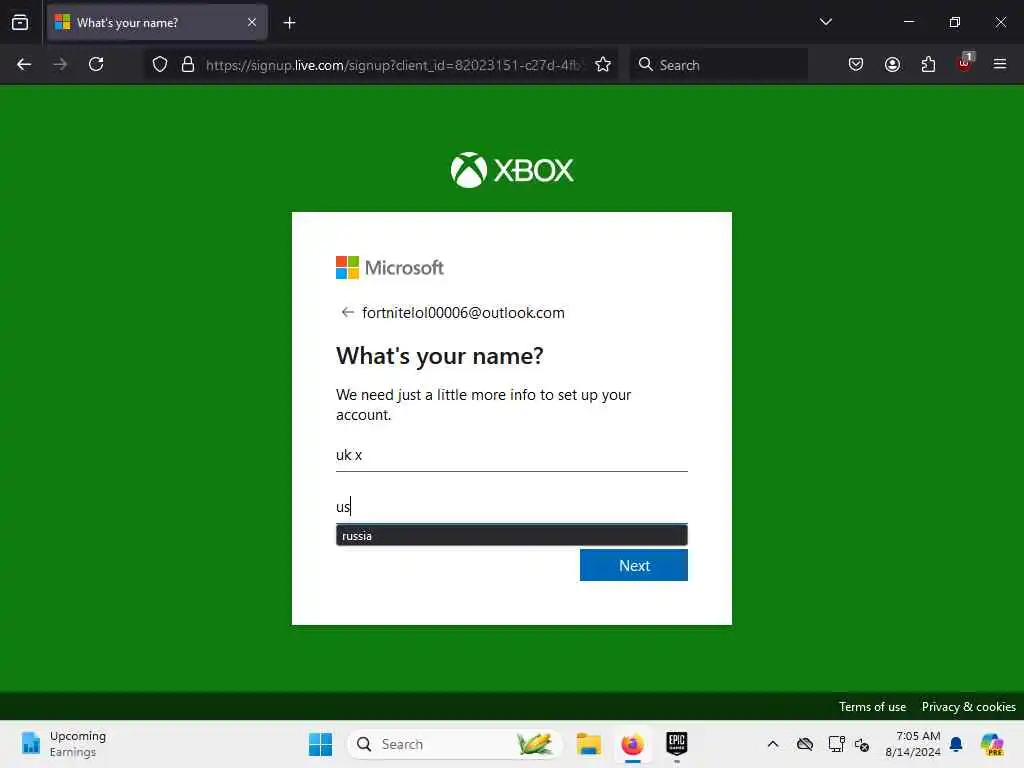Open Pocket save icon
This screenshot has width=1024, height=768.
tap(856, 64)
